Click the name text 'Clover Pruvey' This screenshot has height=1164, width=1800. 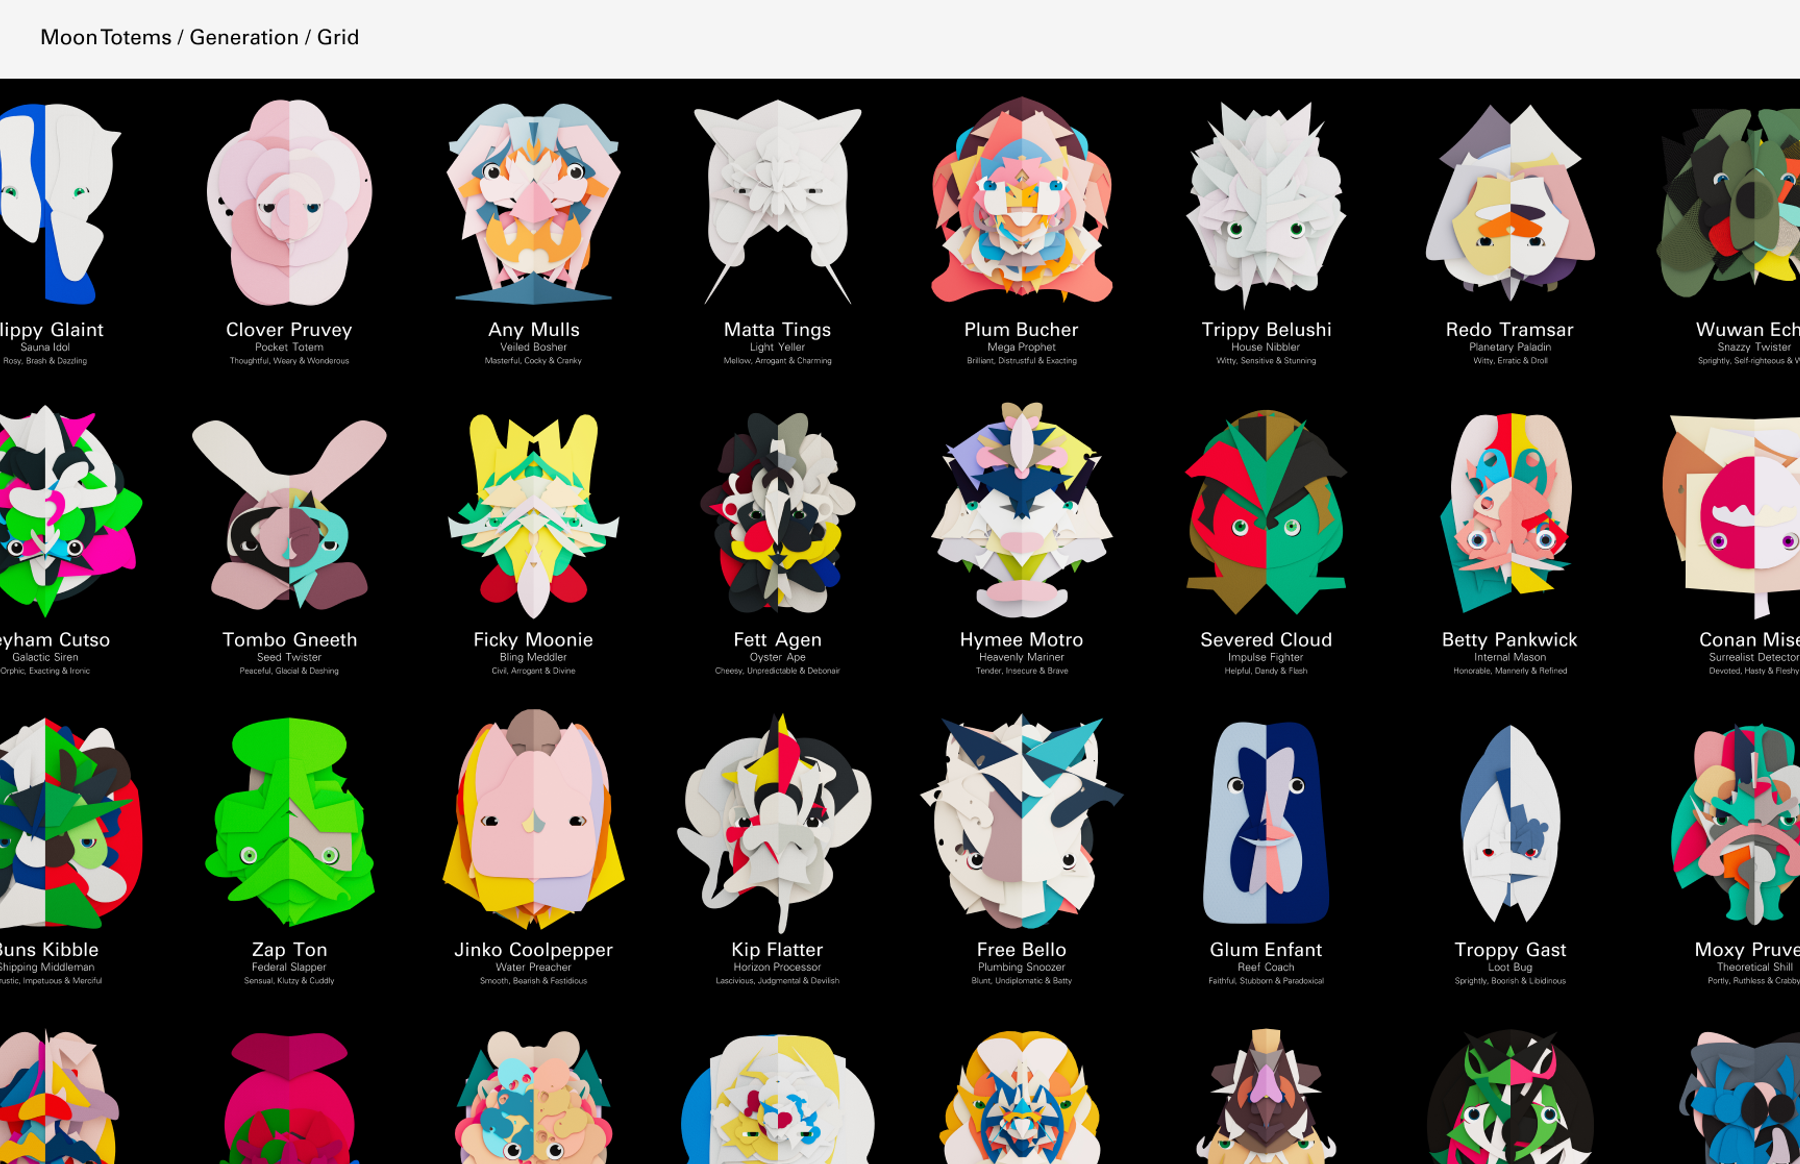[289, 329]
